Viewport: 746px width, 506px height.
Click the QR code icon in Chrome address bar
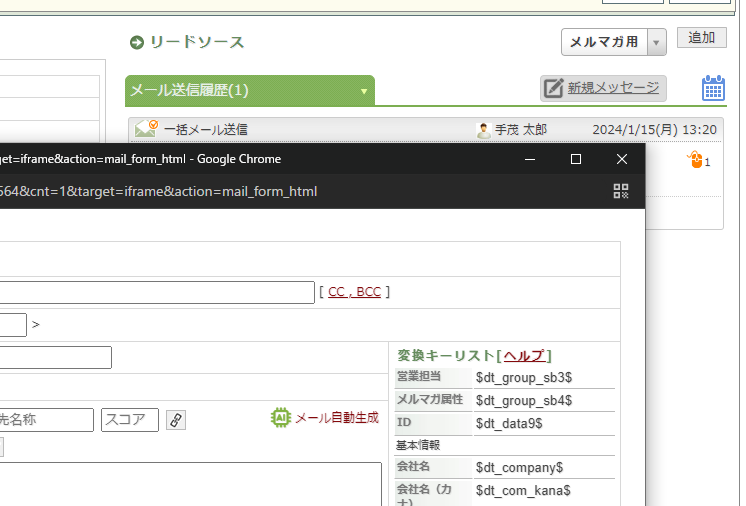point(621,191)
